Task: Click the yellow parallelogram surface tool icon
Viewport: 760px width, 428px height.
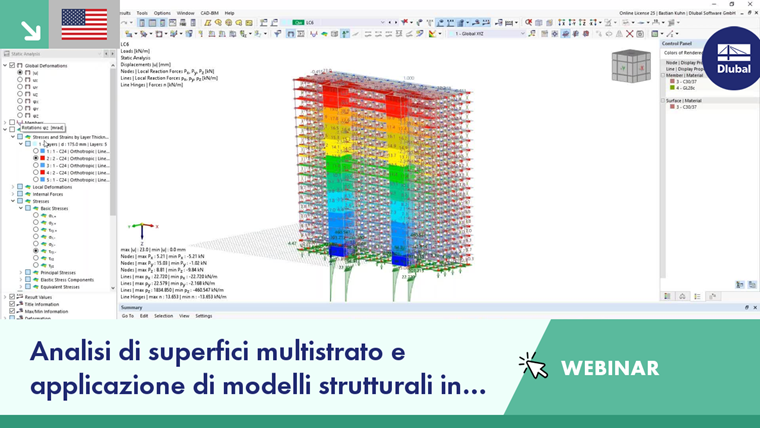Action: click(207, 23)
